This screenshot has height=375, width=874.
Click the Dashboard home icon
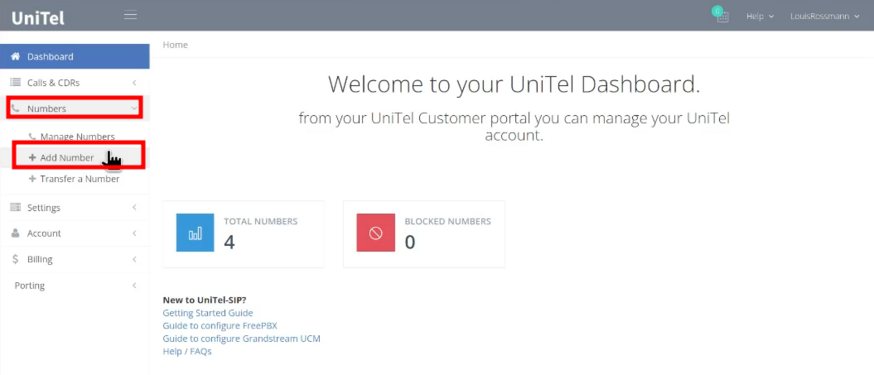tap(16, 56)
